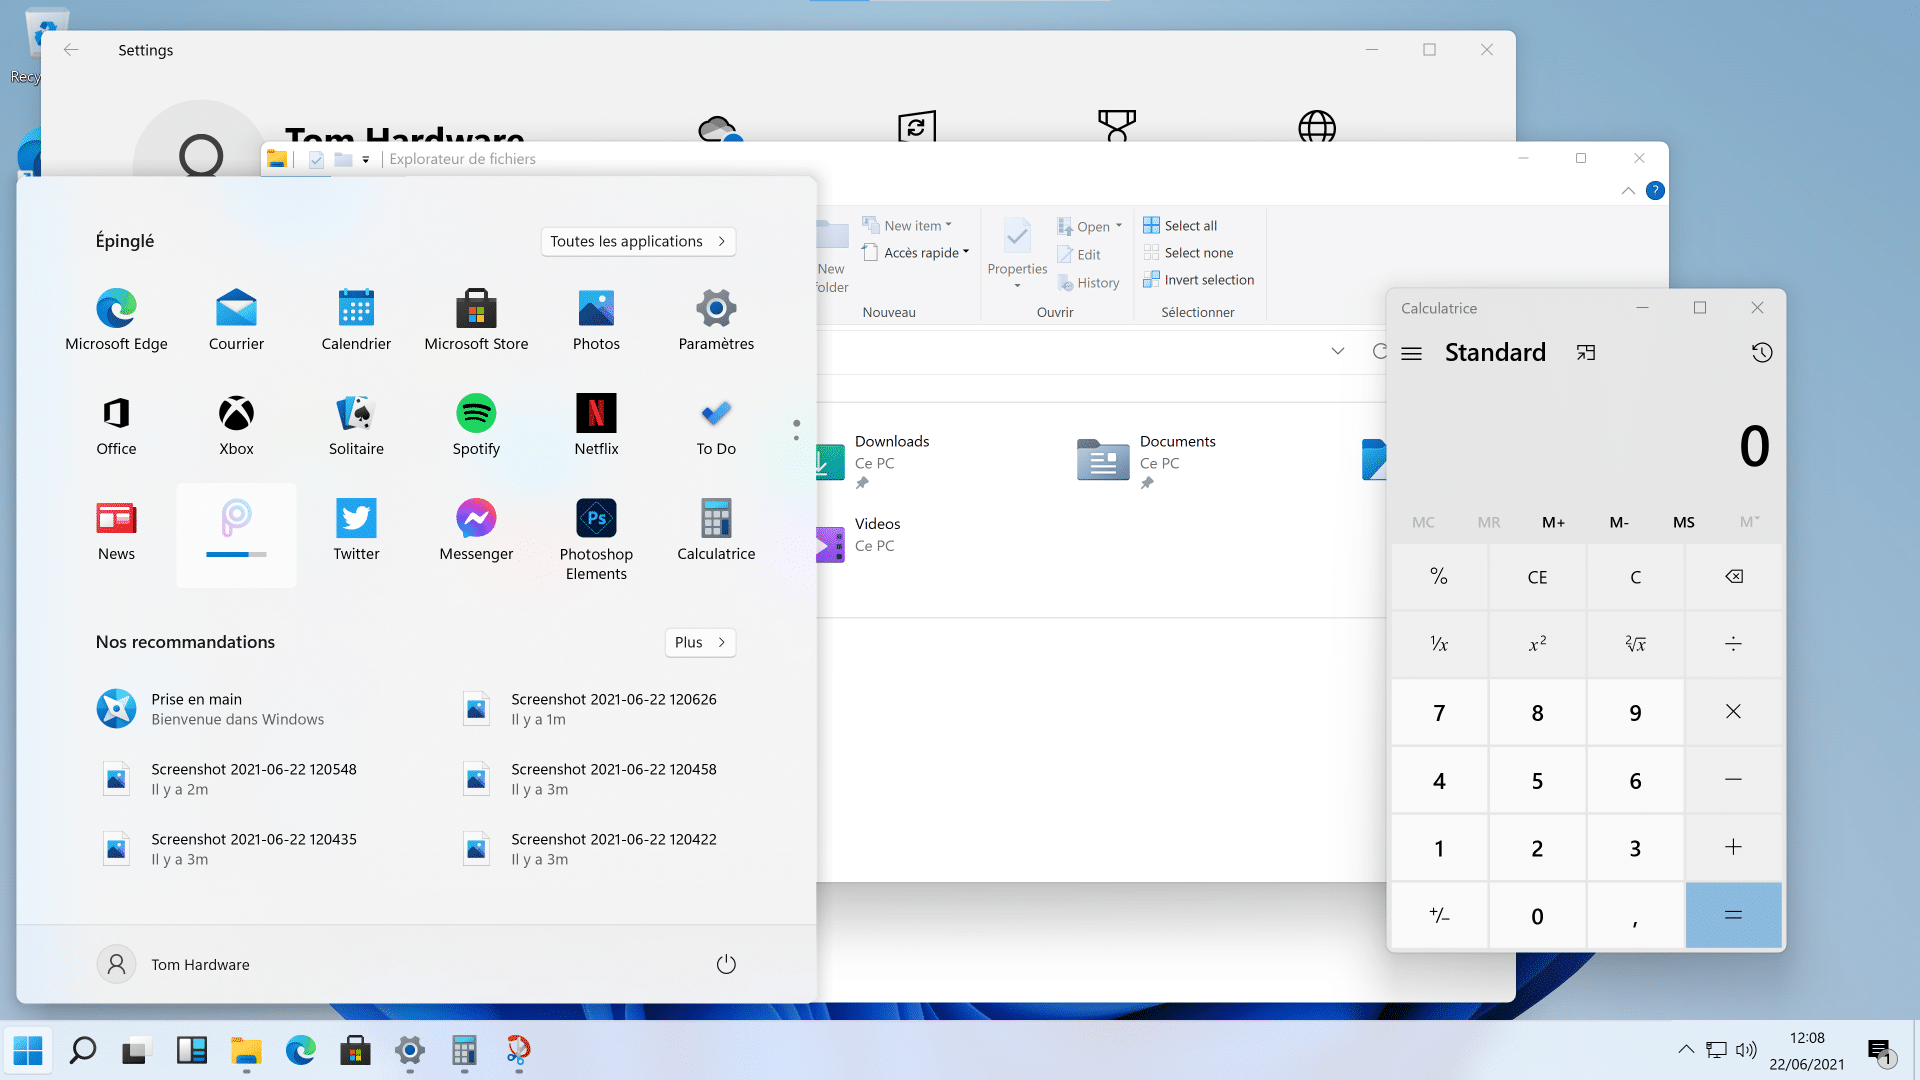The image size is (1920, 1080).
Task: Click calculator M+ memory button
Action: (1553, 522)
